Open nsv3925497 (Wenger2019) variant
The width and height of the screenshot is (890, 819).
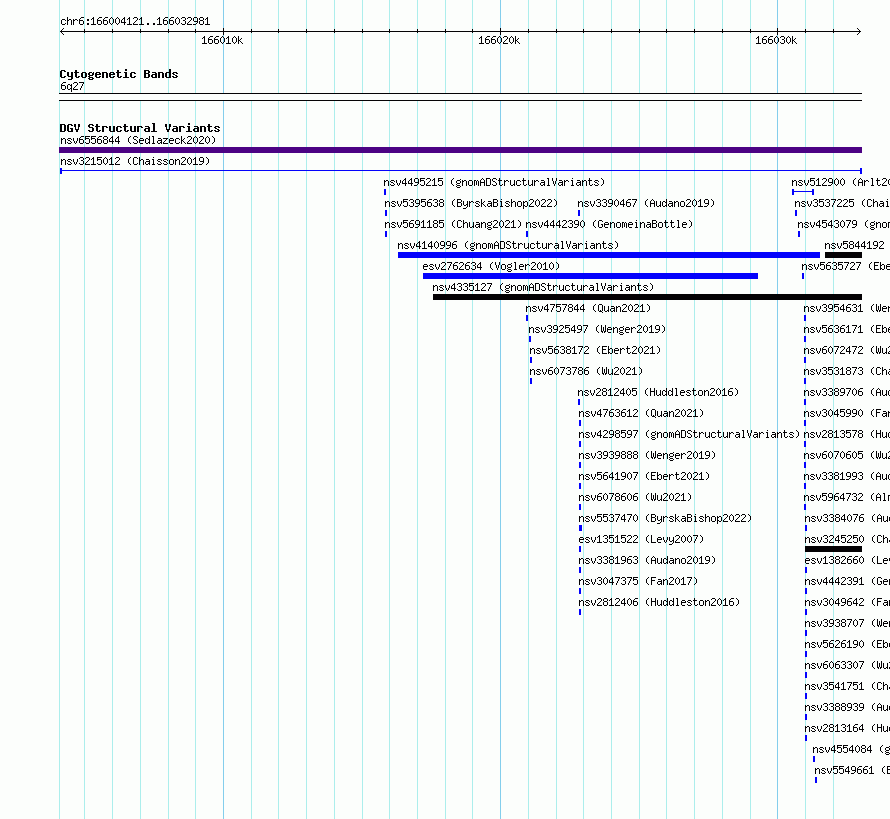click(x=597, y=329)
